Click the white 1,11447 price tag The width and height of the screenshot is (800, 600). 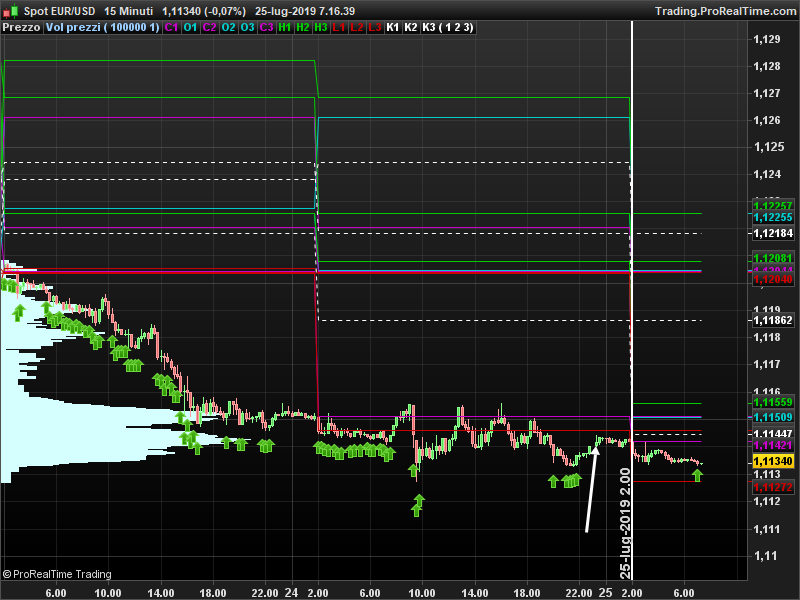(x=773, y=434)
